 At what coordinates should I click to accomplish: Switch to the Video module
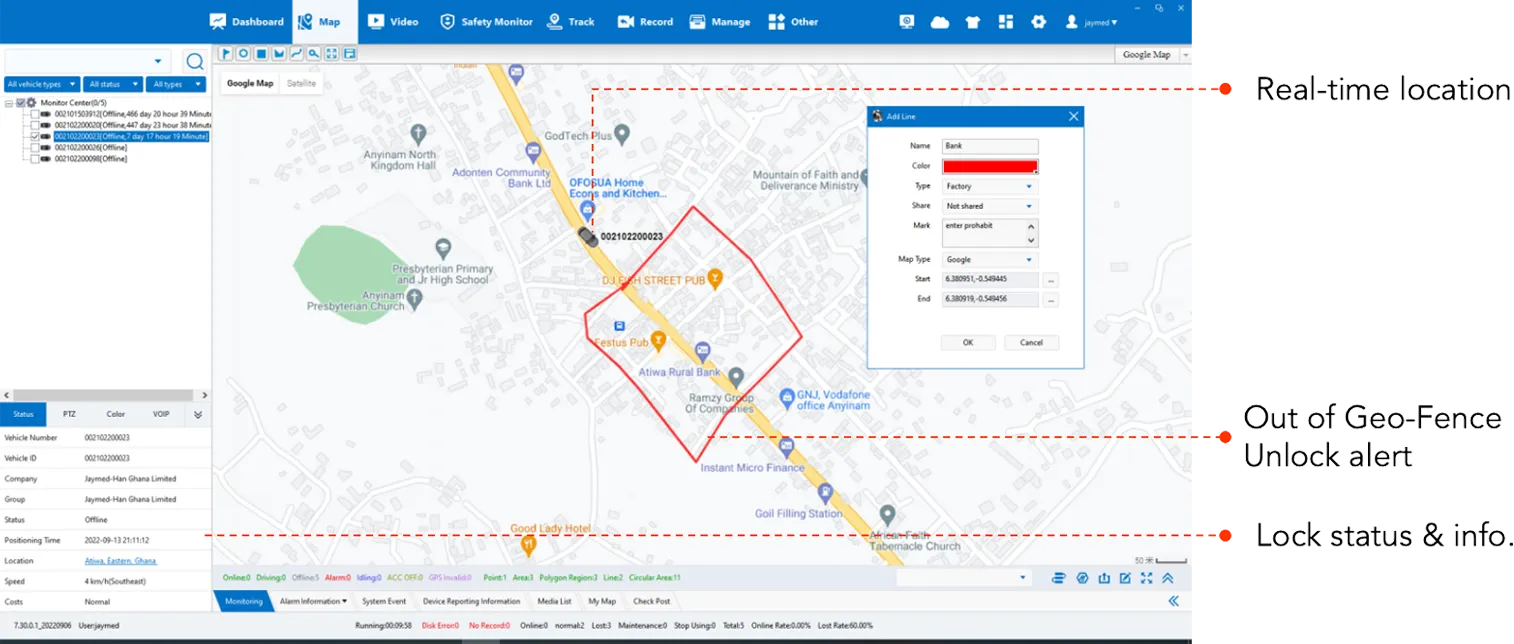click(393, 21)
